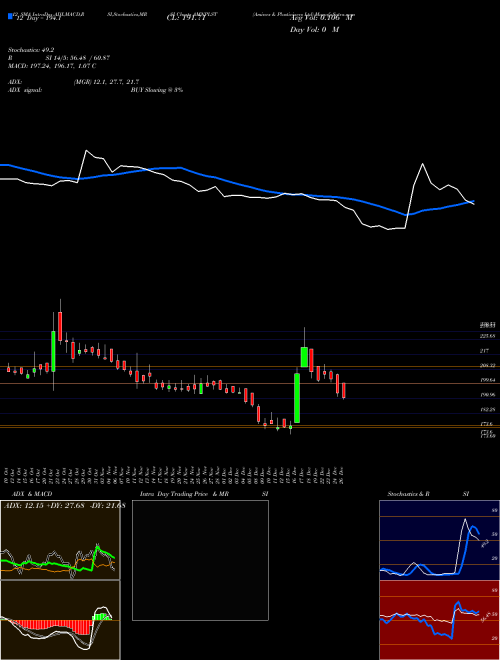Click the 'BUY Slowing @ 3%' signal text
Image resolution: width=500 pixels, height=660 pixels.
[157, 90]
